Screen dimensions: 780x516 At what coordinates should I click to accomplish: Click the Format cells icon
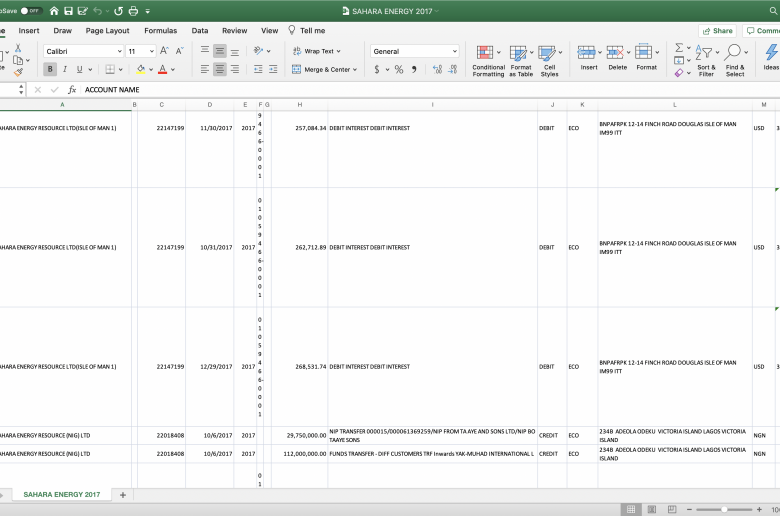pyautogui.click(x=644, y=52)
